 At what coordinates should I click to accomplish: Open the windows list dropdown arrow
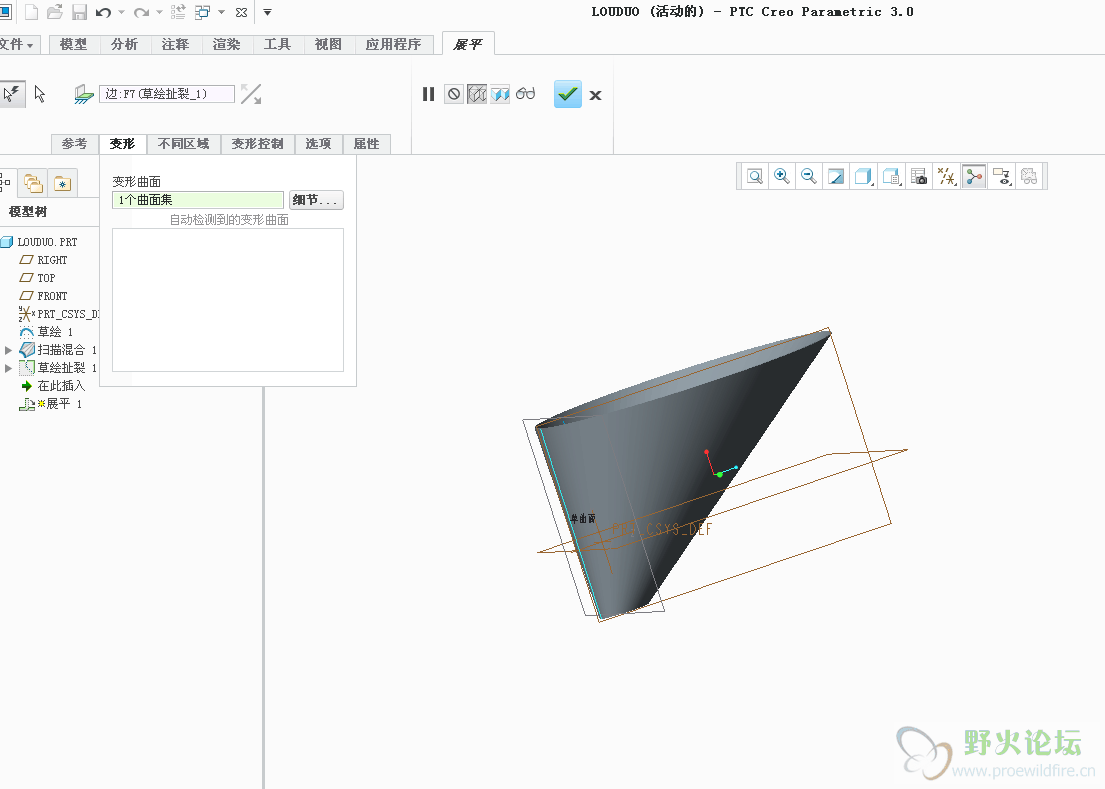(221, 12)
